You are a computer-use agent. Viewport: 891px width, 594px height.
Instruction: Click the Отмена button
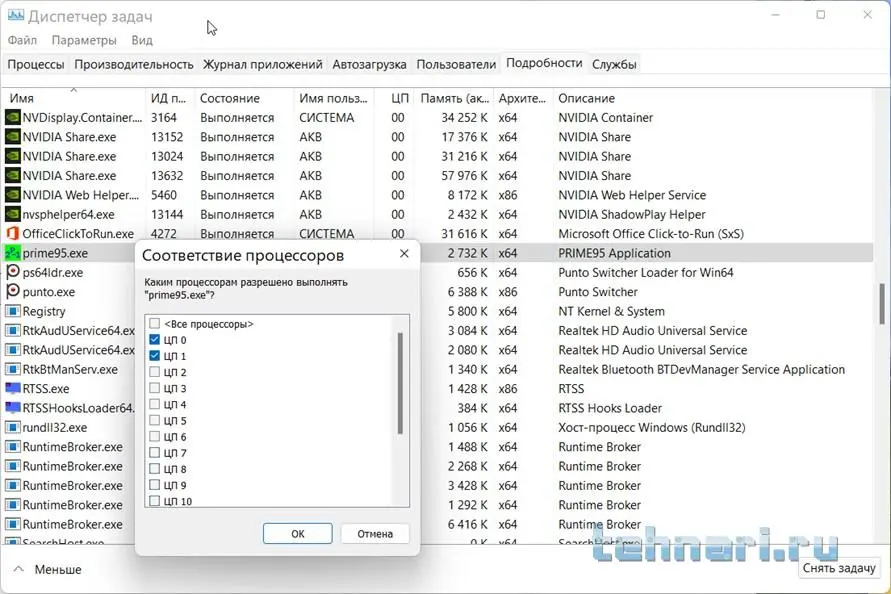point(375,534)
